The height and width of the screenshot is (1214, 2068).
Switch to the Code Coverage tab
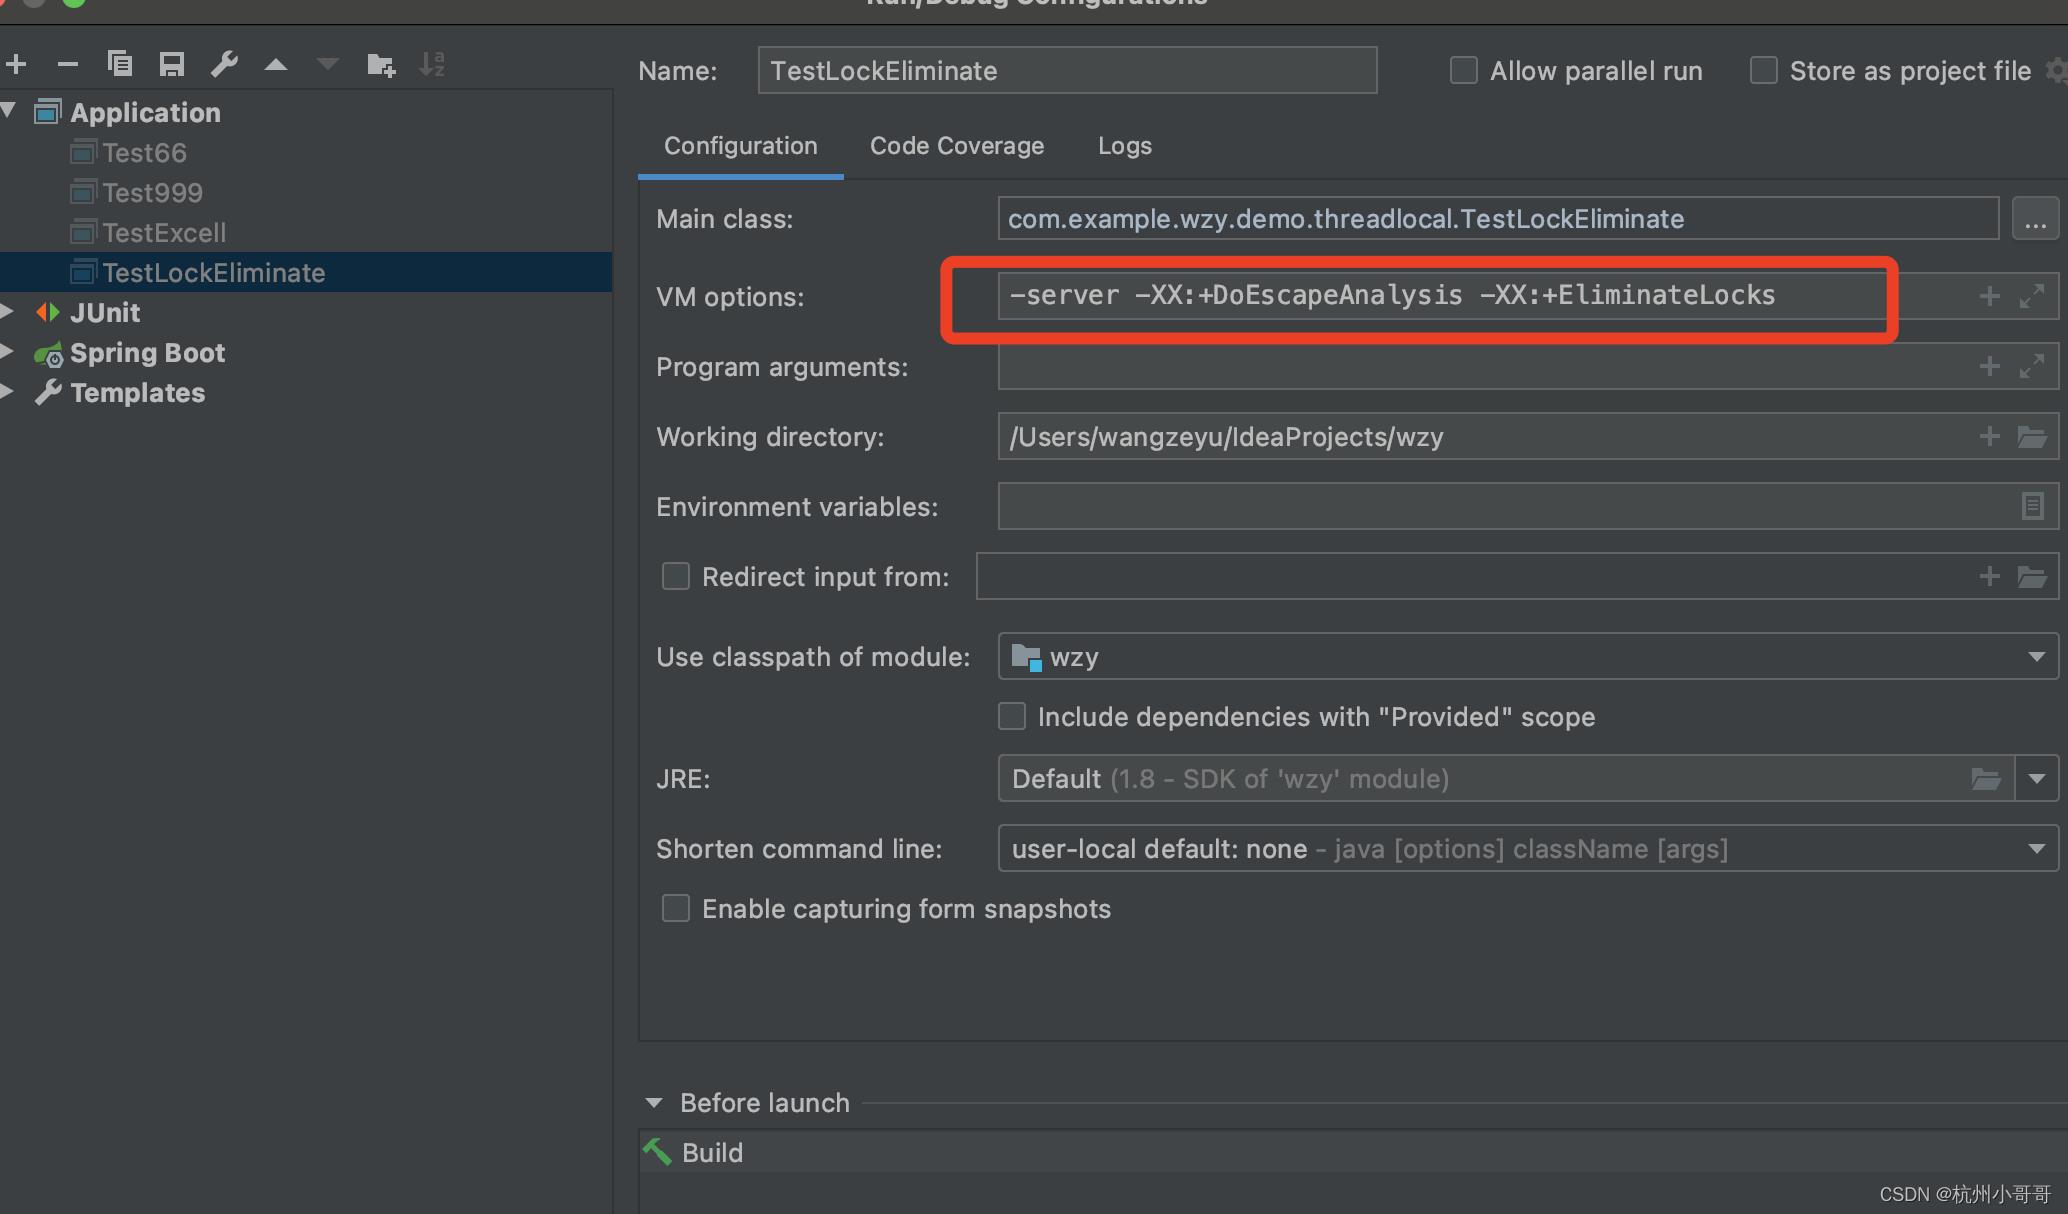pyautogui.click(x=958, y=145)
